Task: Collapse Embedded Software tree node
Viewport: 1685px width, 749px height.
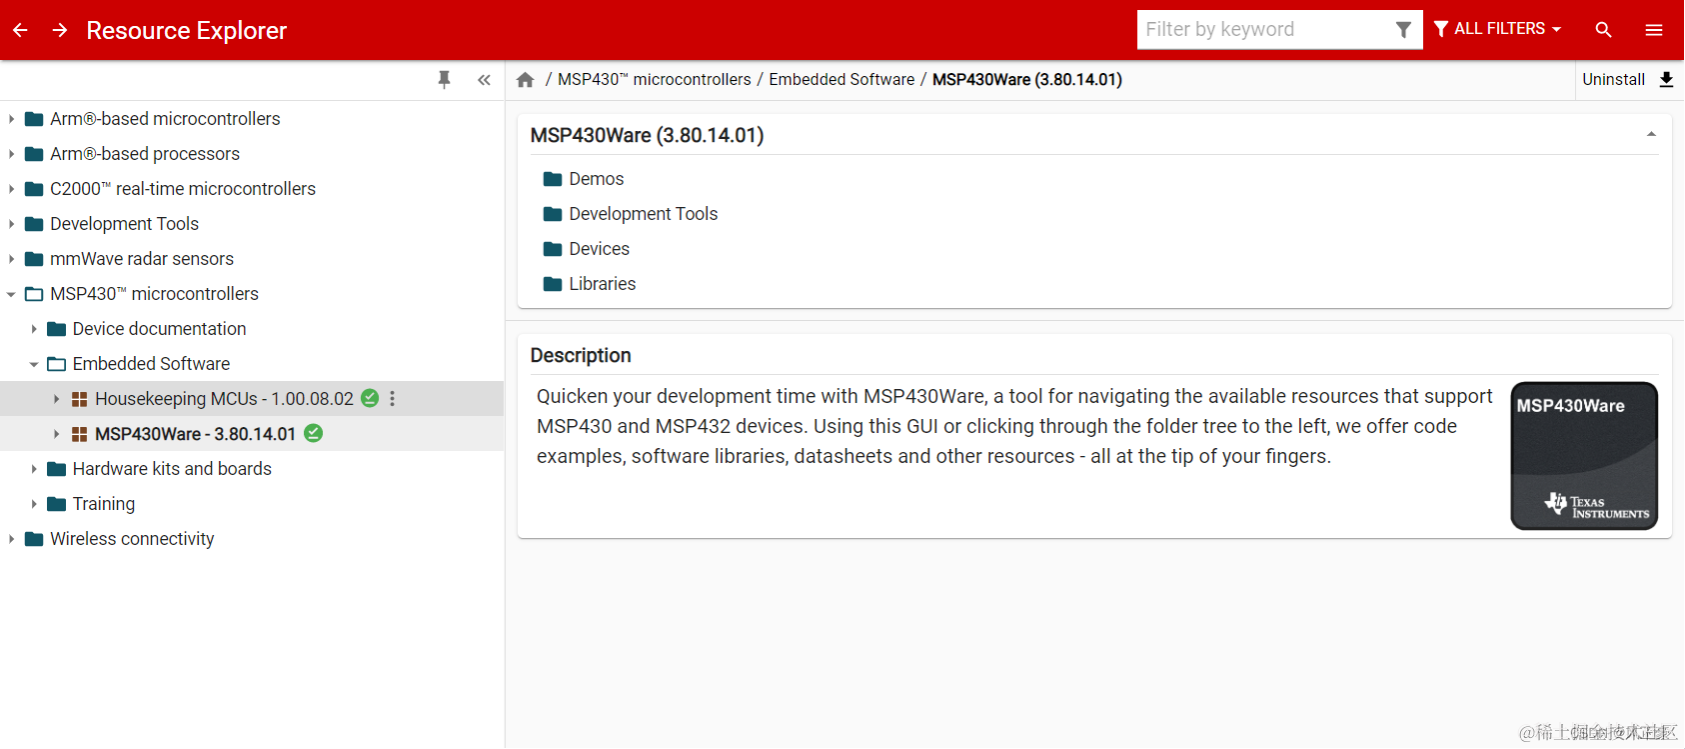Action: point(34,364)
